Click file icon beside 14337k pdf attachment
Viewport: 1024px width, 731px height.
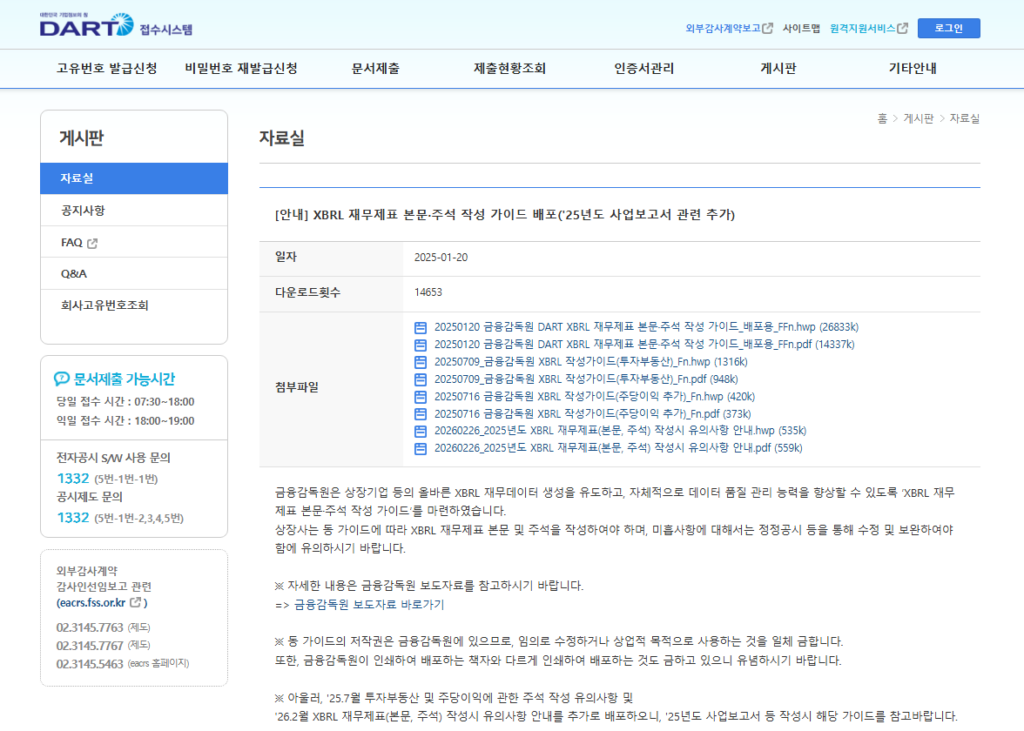[x=421, y=344]
